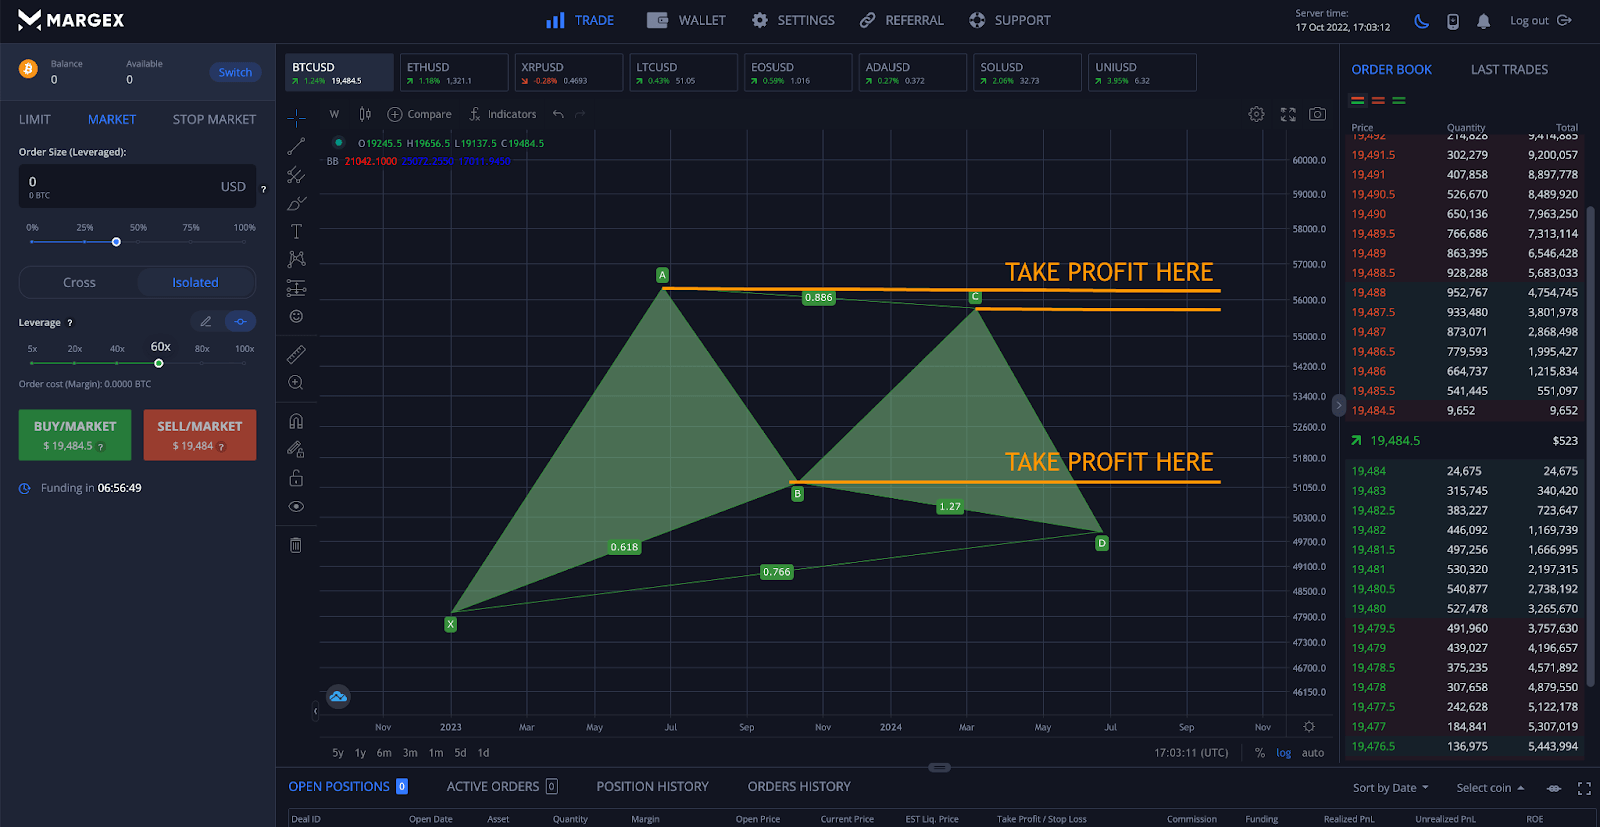Switch to the Last Trades tab
Viewport: 1600px width, 827px height.
pos(1508,70)
